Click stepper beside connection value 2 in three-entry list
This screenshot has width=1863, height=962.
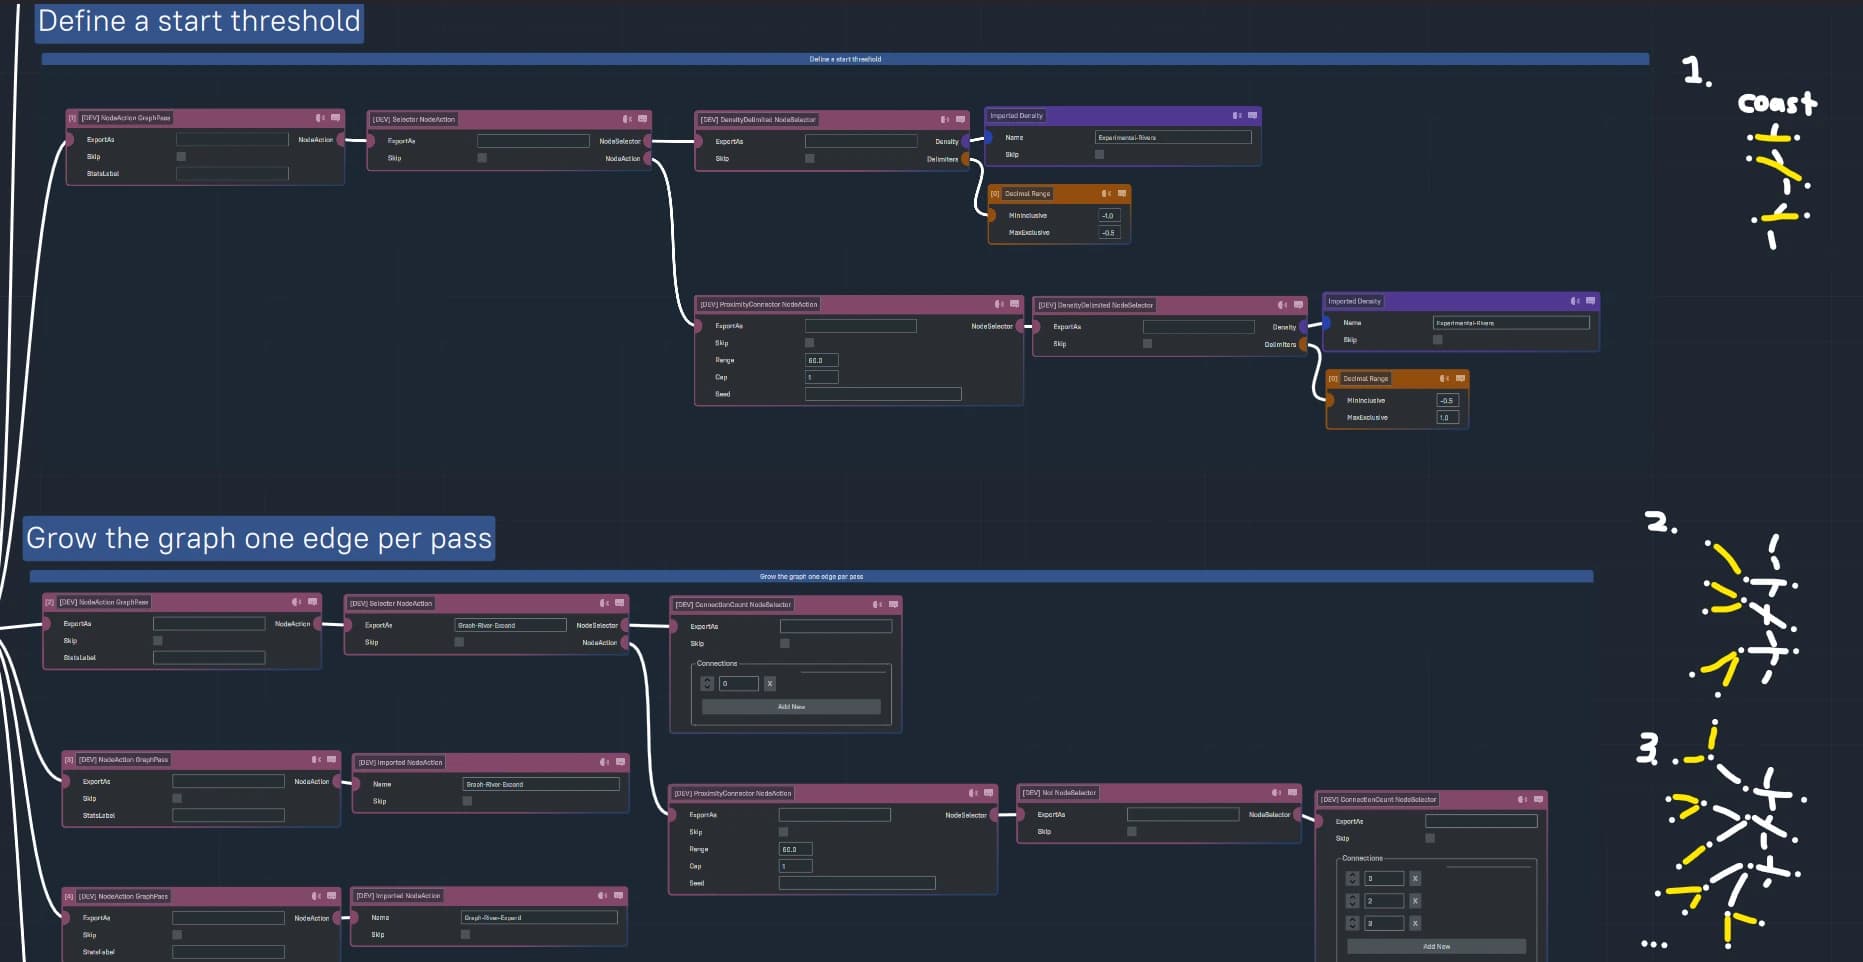1352,901
